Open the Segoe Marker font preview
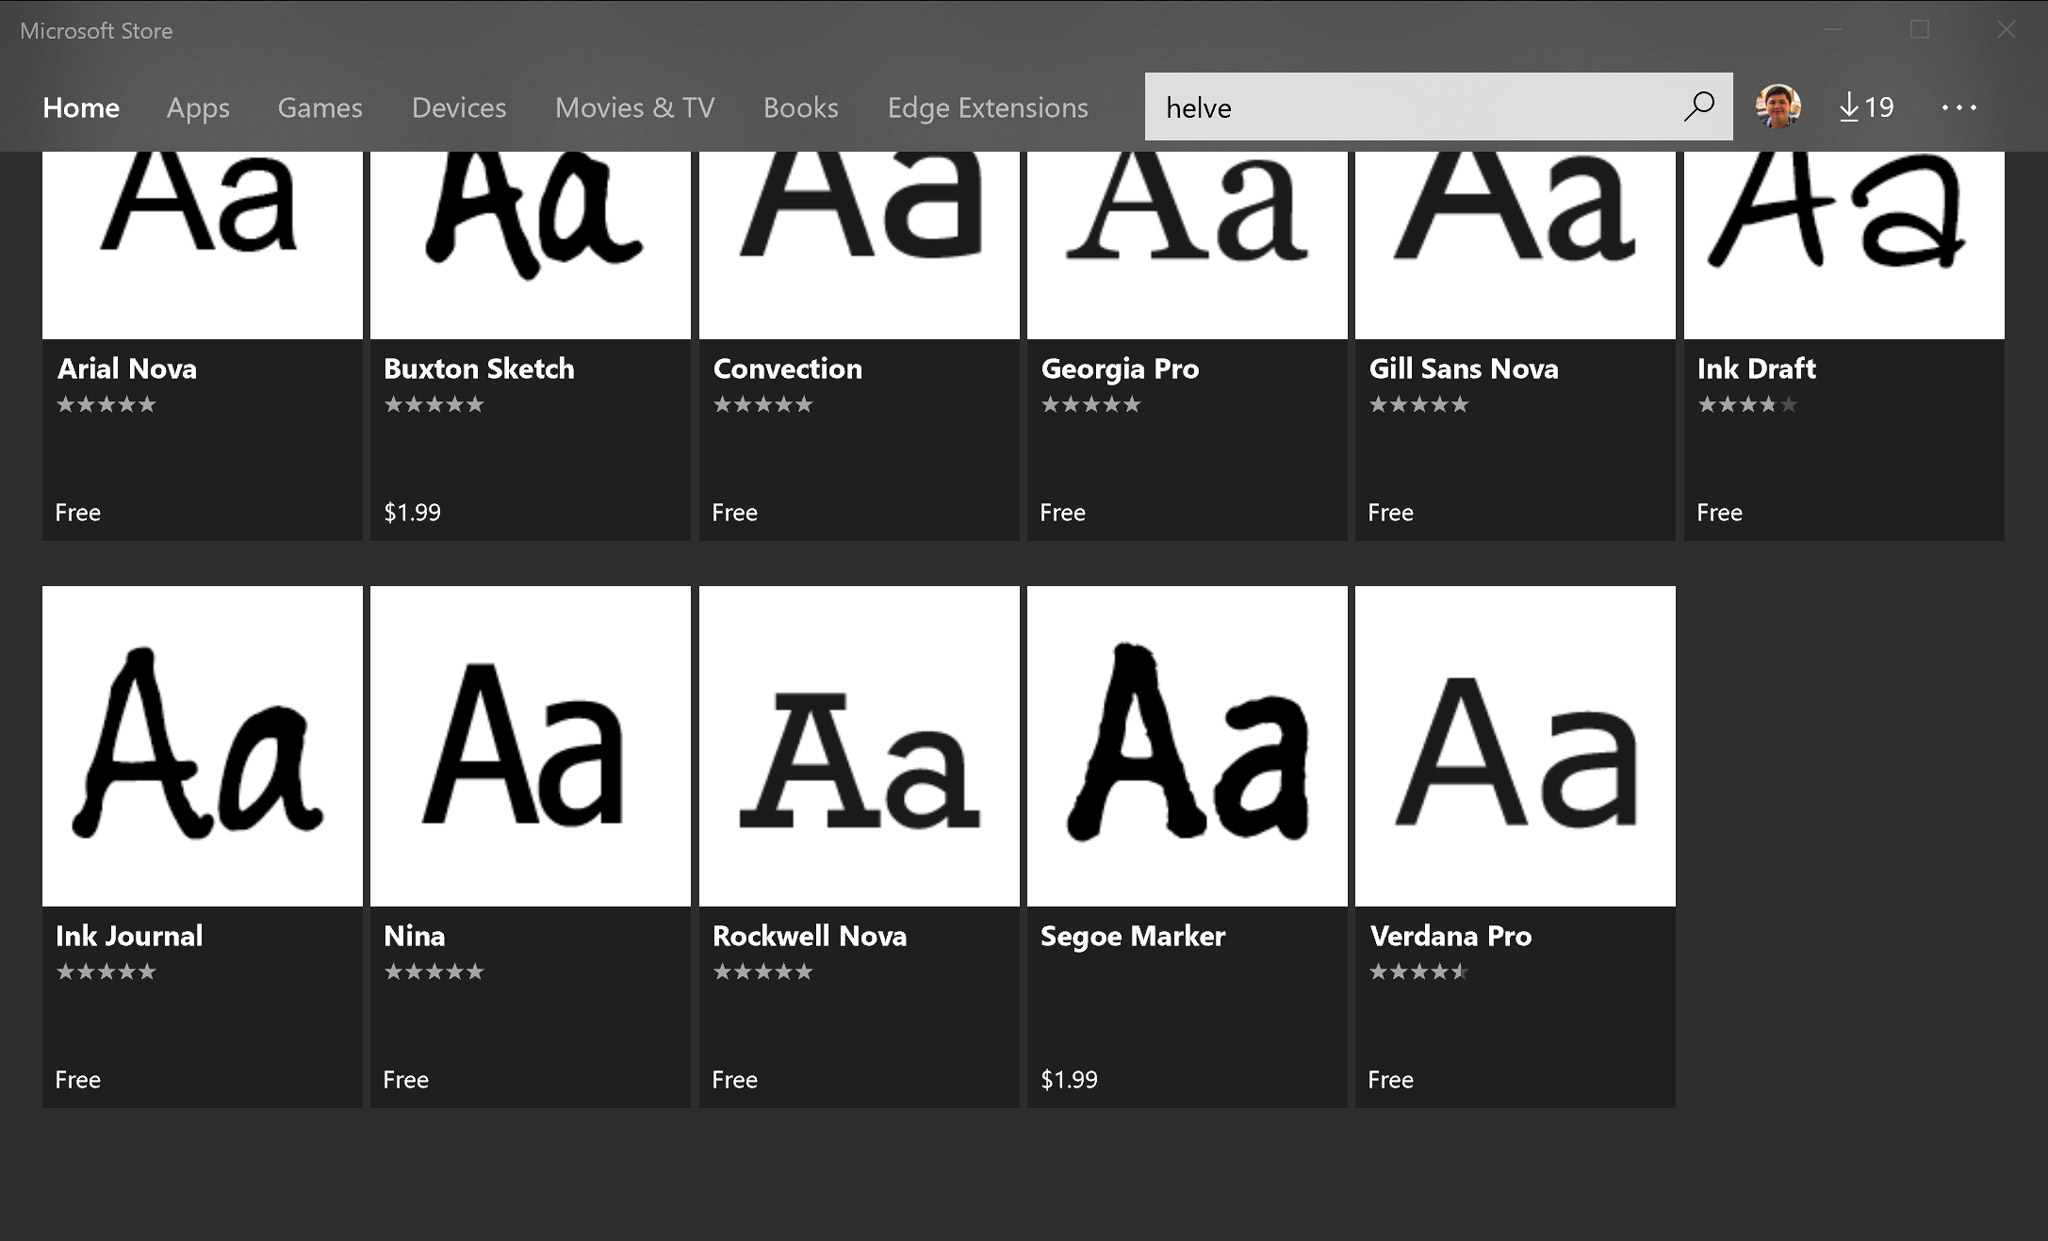The width and height of the screenshot is (2048, 1241). tap(1187, 746)
